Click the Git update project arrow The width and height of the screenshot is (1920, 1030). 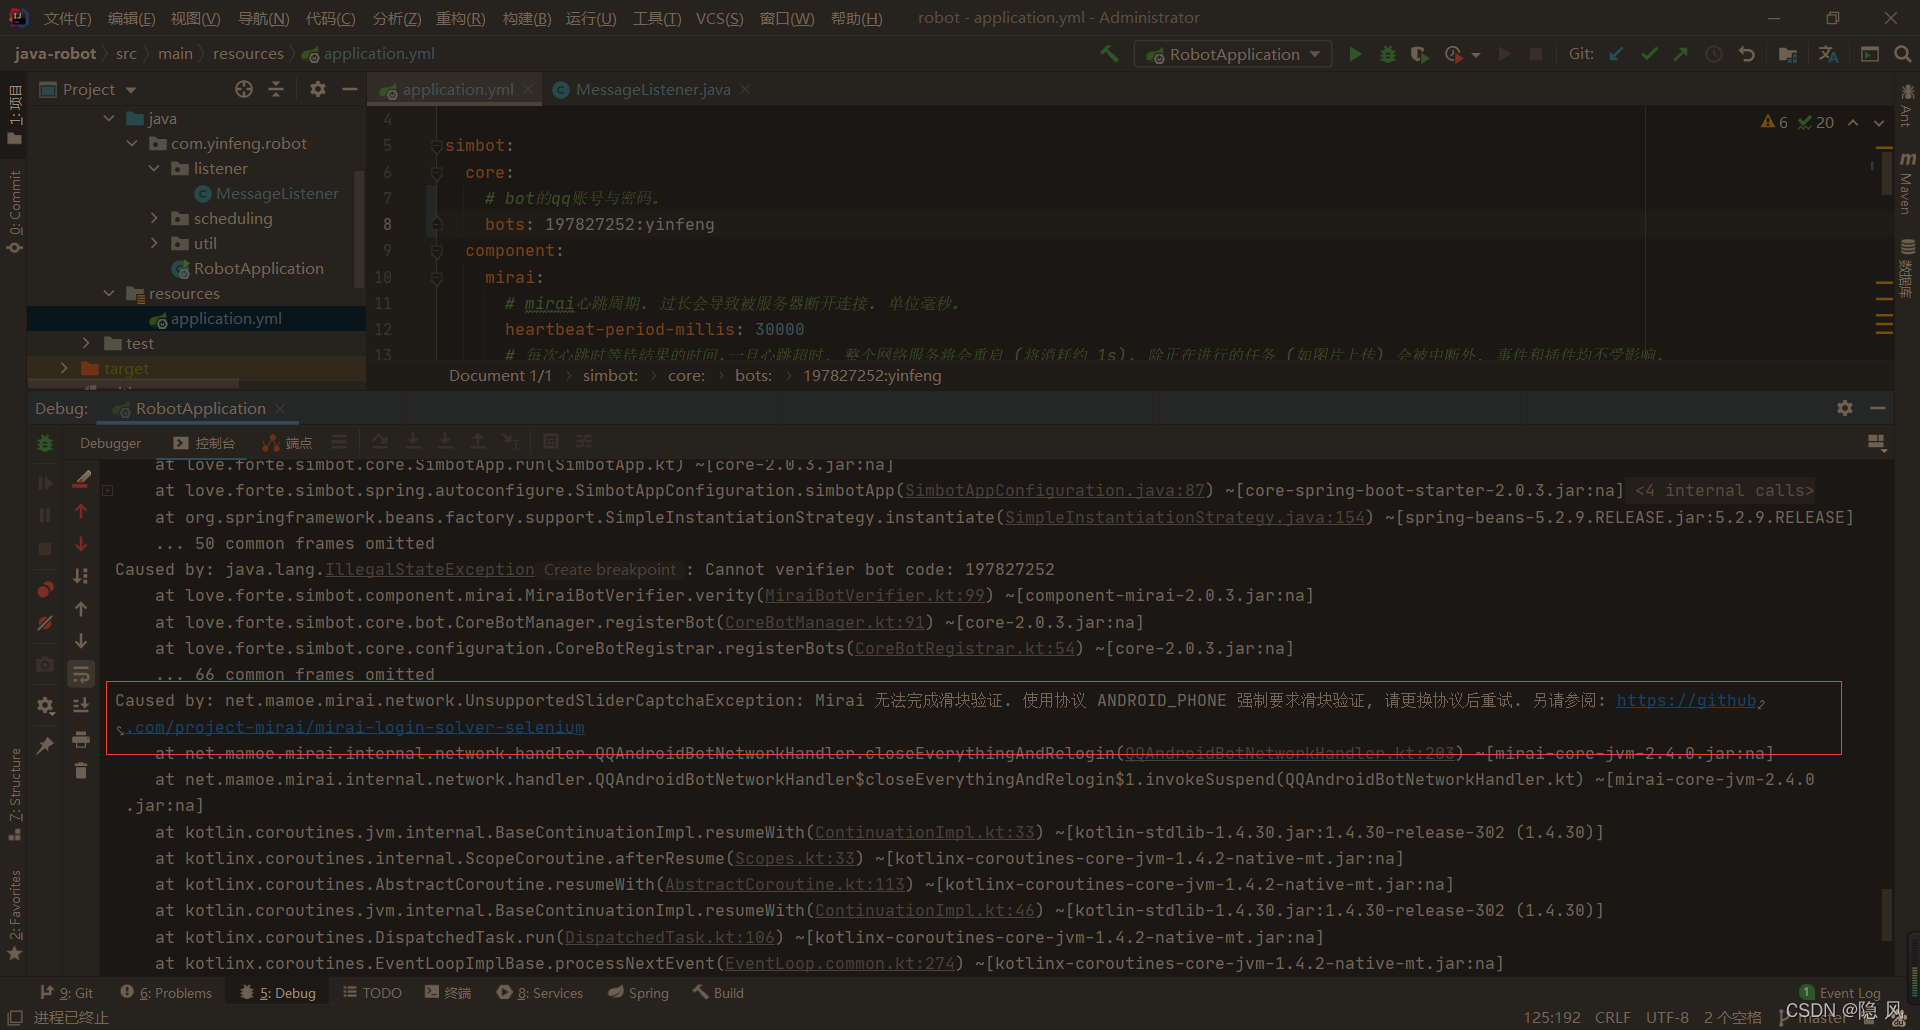[1616, 54]
